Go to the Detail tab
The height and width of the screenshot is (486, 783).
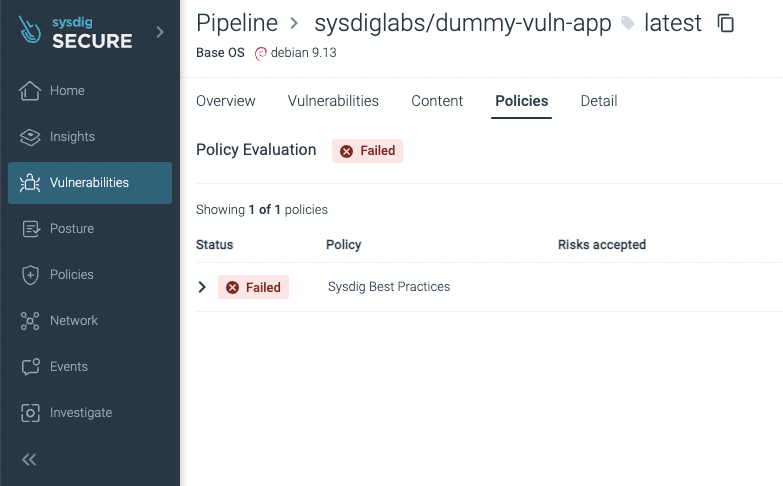pos(599,101)
